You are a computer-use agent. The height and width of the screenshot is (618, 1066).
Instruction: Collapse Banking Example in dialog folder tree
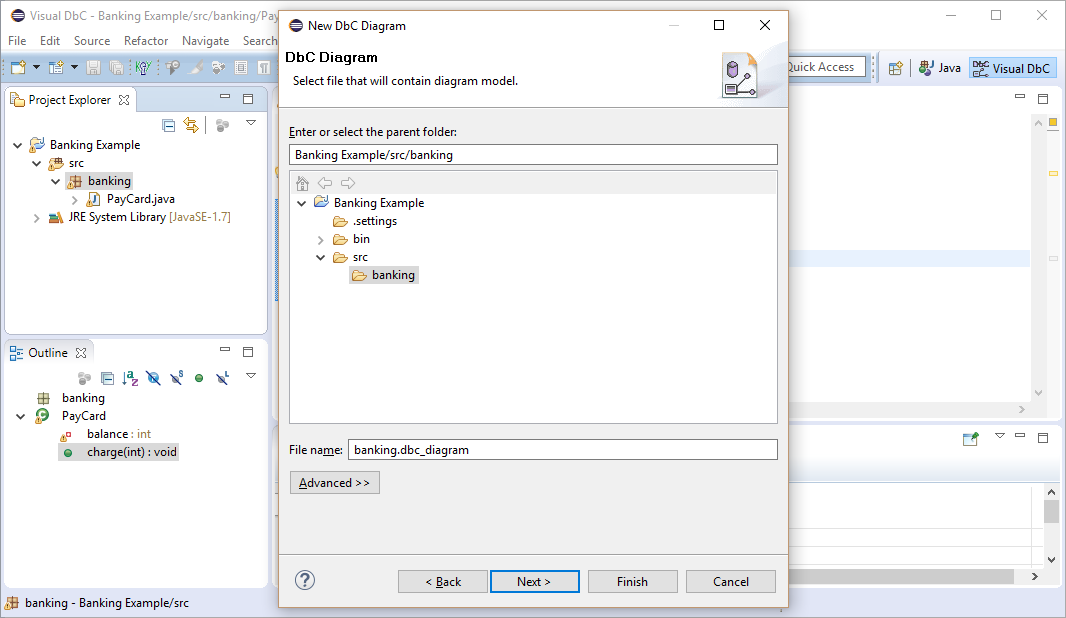pyautogui.click(x=302, y=203)
